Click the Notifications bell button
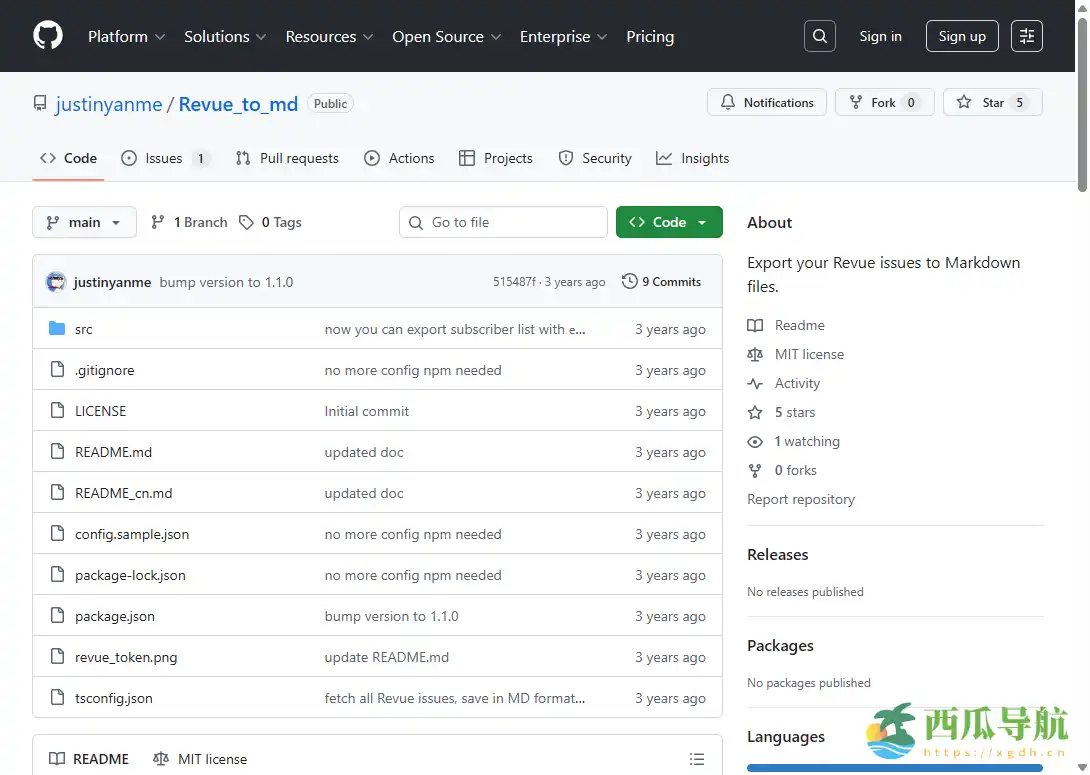Viewport: 1090px width, 775px height. 767,102
